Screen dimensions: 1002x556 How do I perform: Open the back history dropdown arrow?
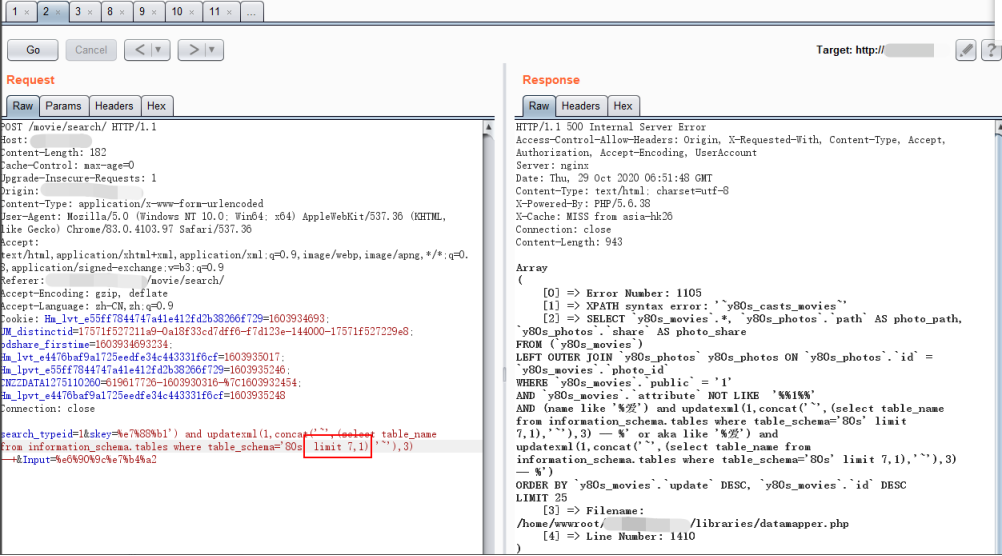[159, 50]
